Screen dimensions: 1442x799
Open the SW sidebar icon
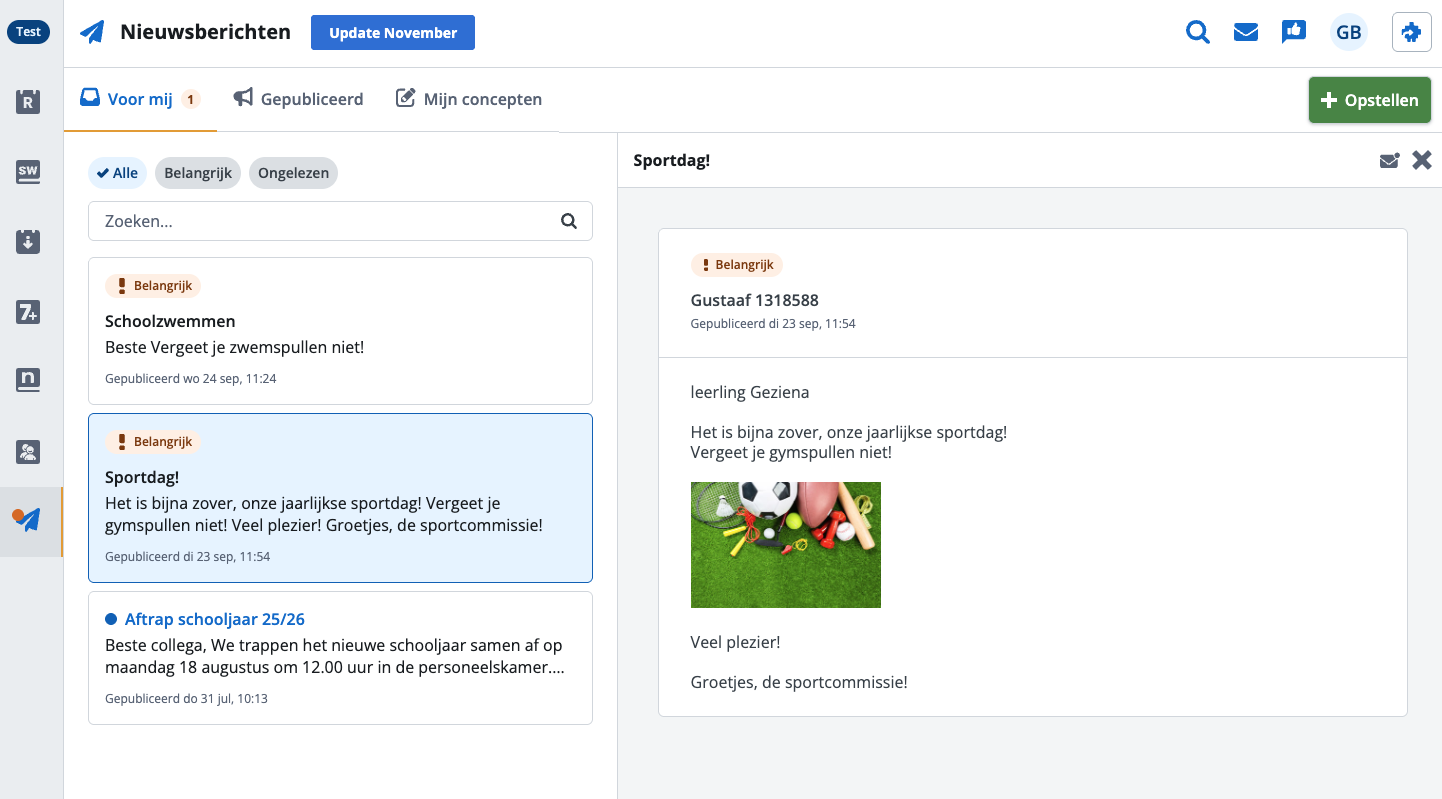coord(28,172)
